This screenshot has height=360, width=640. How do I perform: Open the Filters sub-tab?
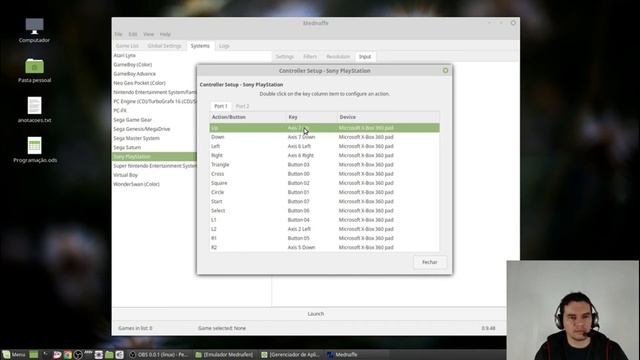point(310,57)
